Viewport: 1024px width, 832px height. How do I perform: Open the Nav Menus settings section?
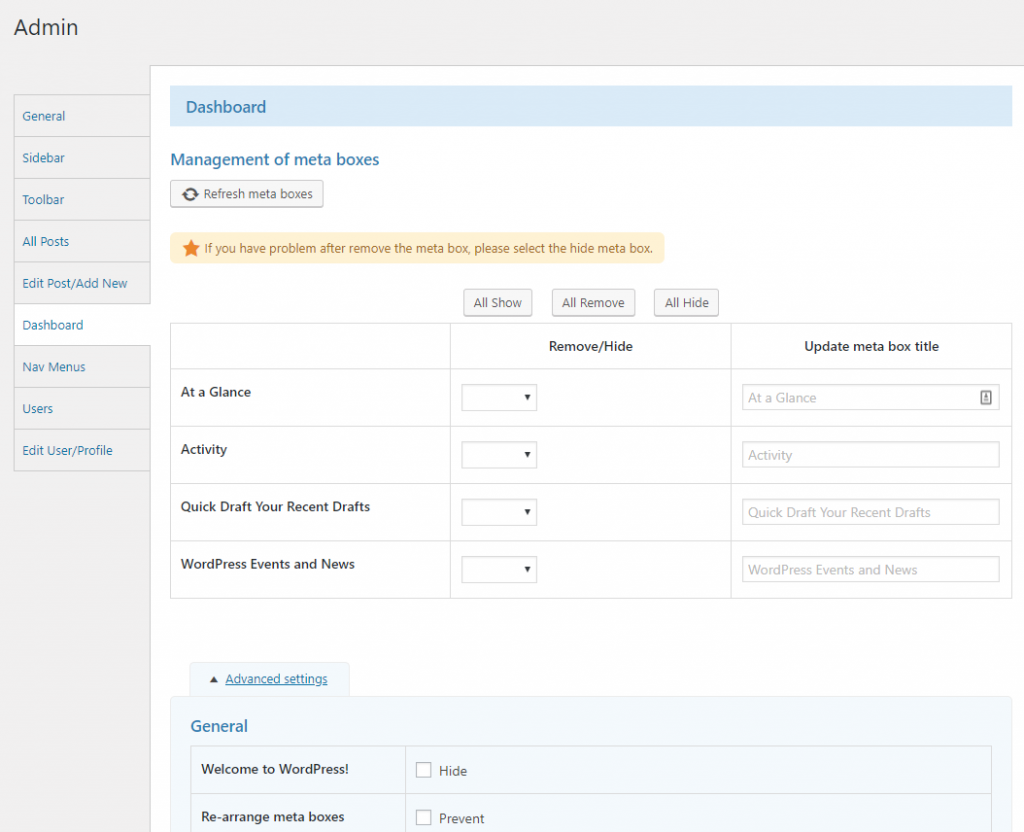click(x=54, y=366)
